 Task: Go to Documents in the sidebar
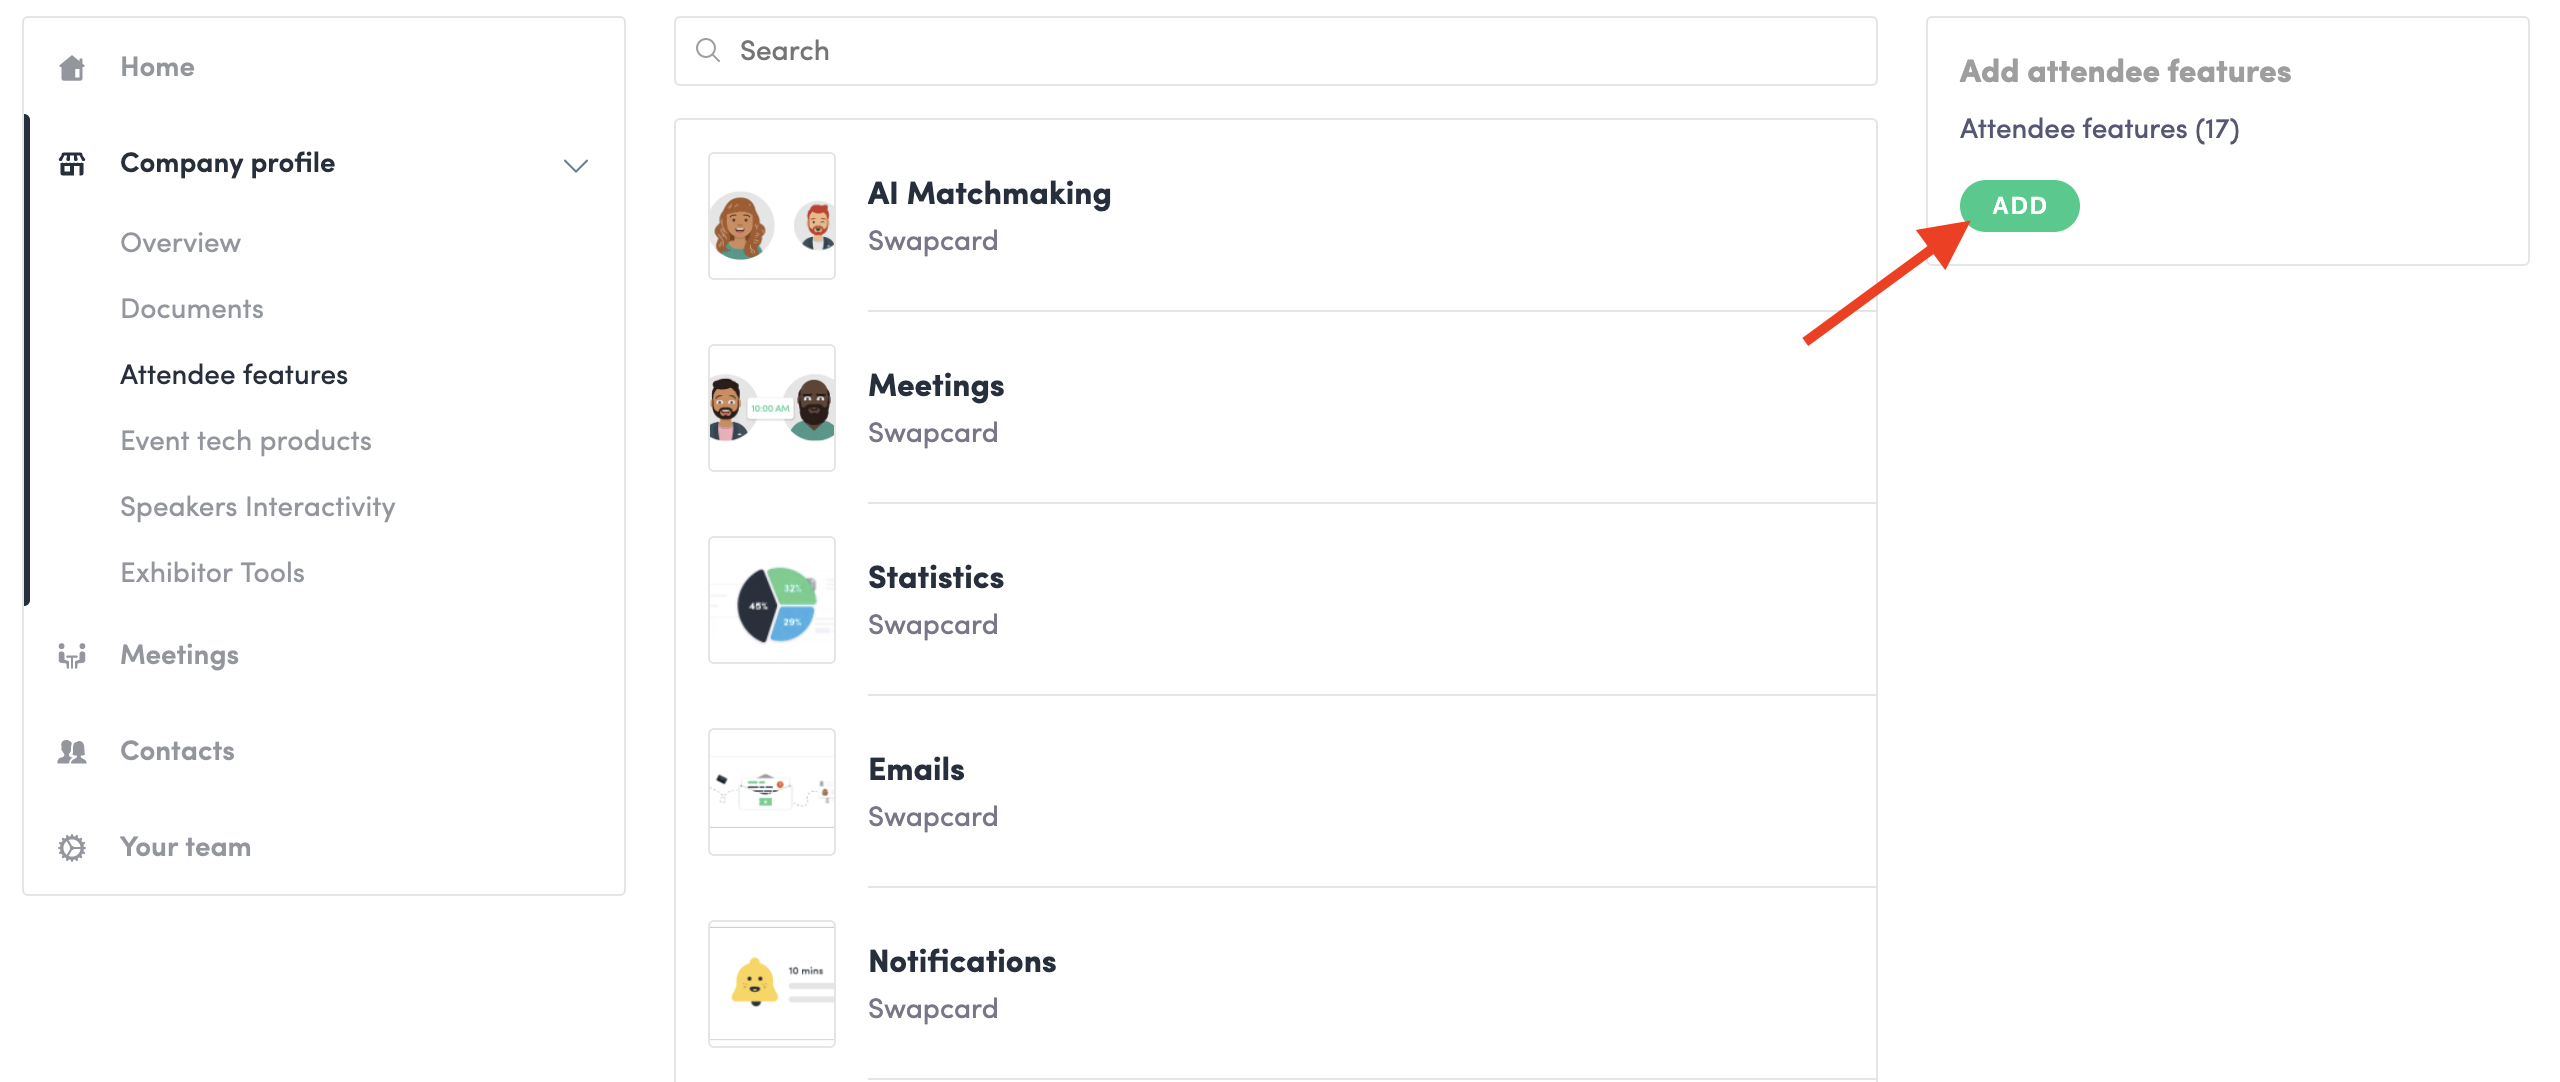coord(192,309)
